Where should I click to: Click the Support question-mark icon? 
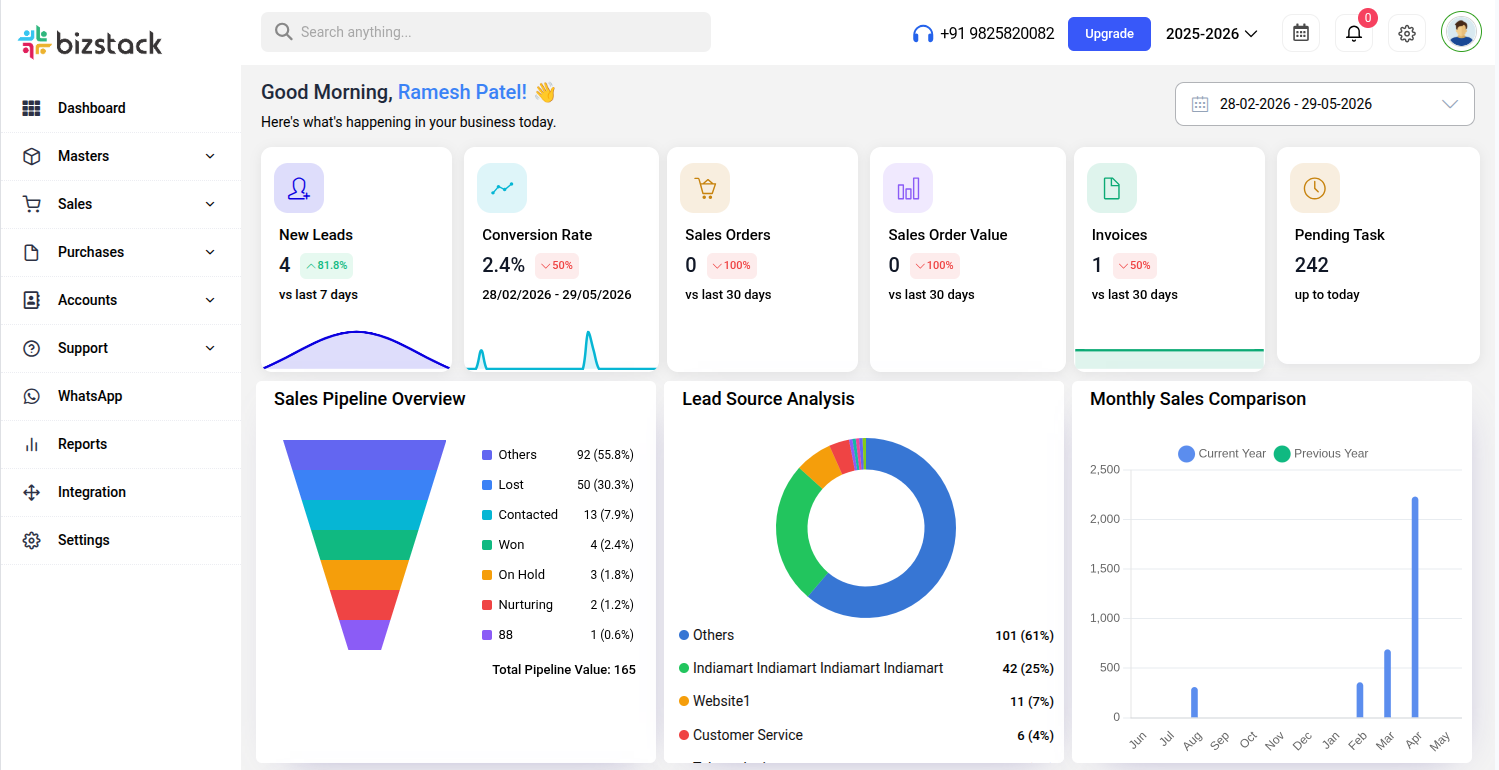tap(31, 348)
